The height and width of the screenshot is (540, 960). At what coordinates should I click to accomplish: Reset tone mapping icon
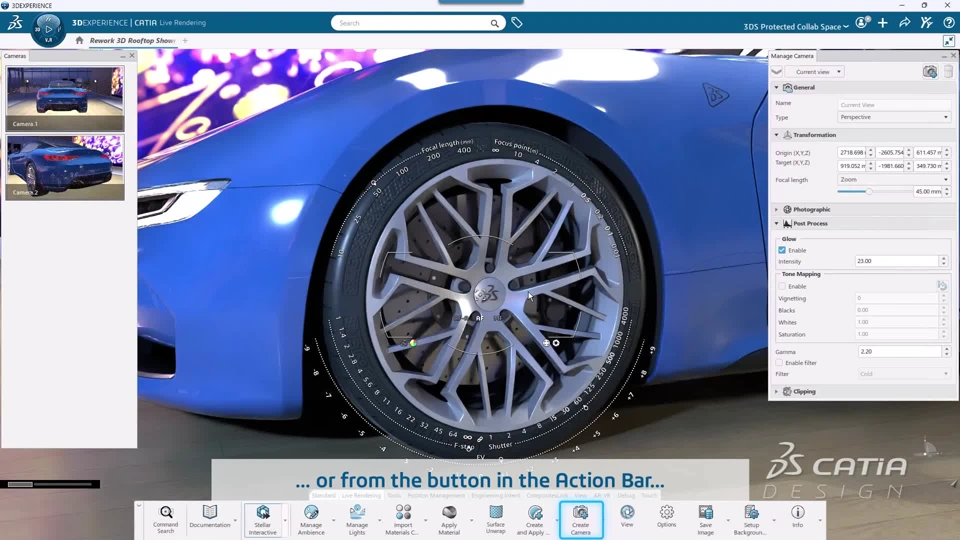[x=942, y=286]
